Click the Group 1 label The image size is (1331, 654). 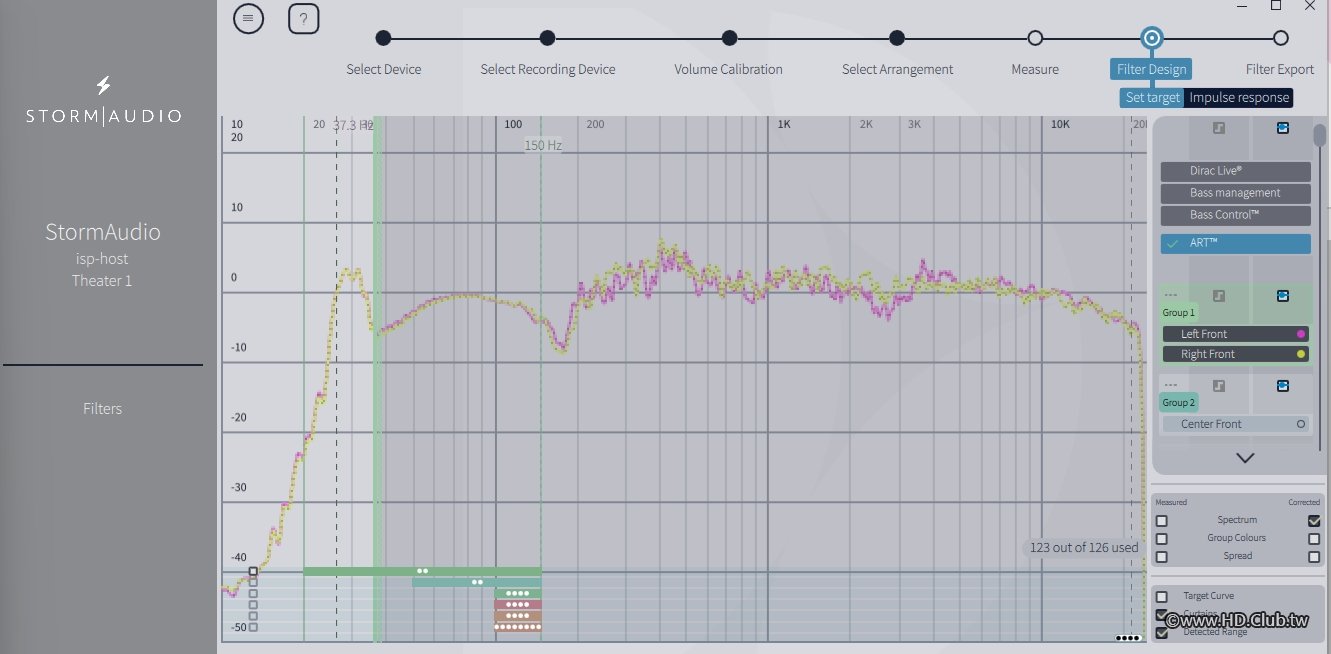1178,313
